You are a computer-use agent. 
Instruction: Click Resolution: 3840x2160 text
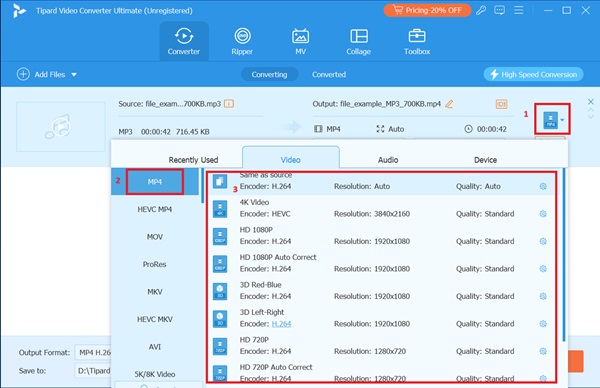[x=372, y=214]
